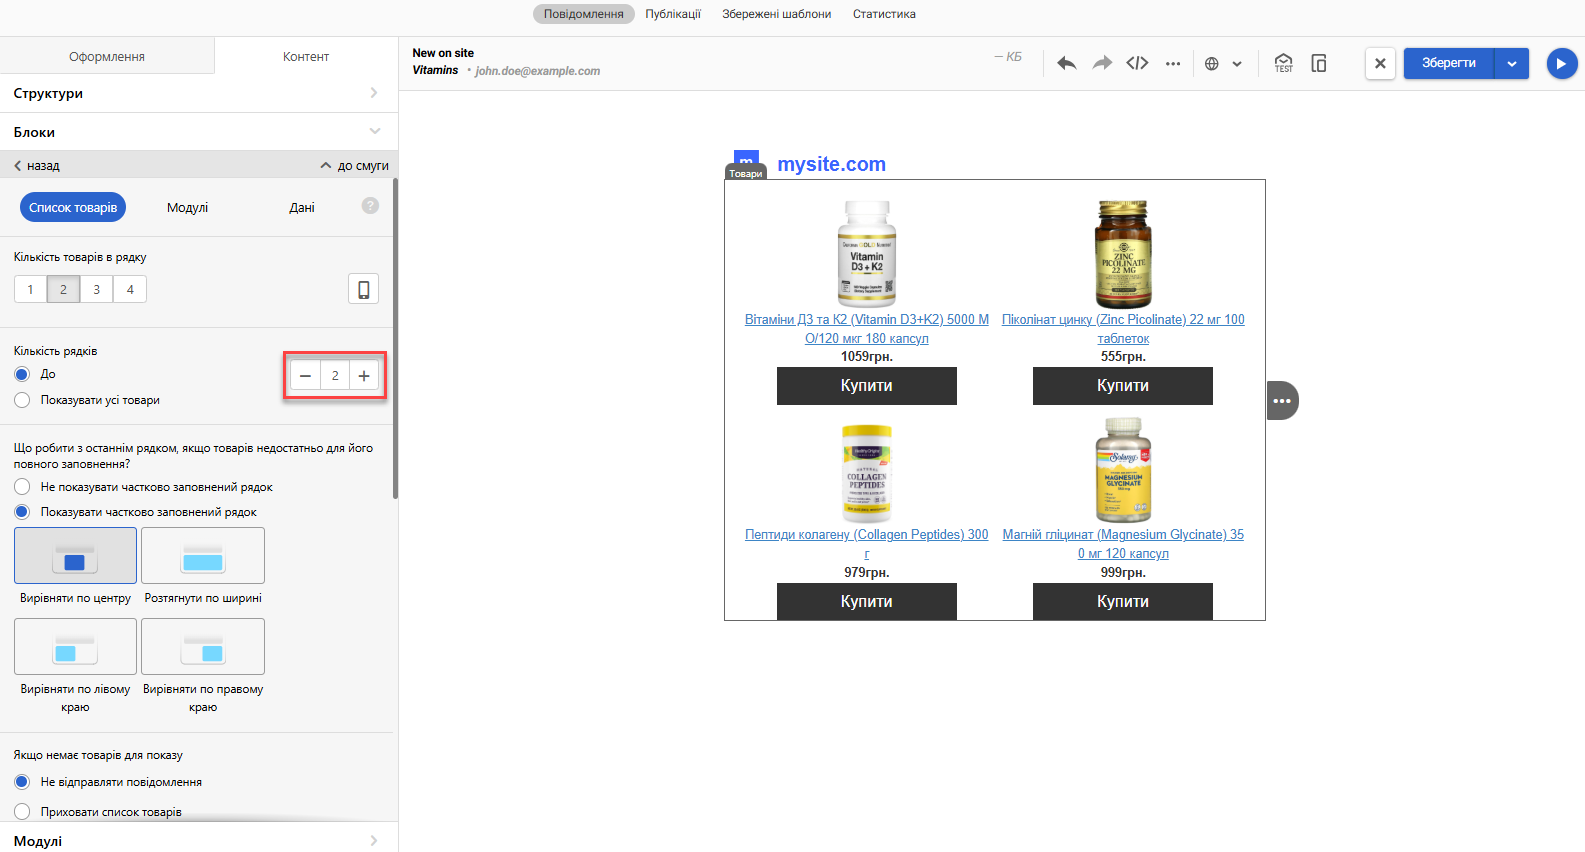
Task: Select the Список товарів tab
Action: (x=73, y=207)
